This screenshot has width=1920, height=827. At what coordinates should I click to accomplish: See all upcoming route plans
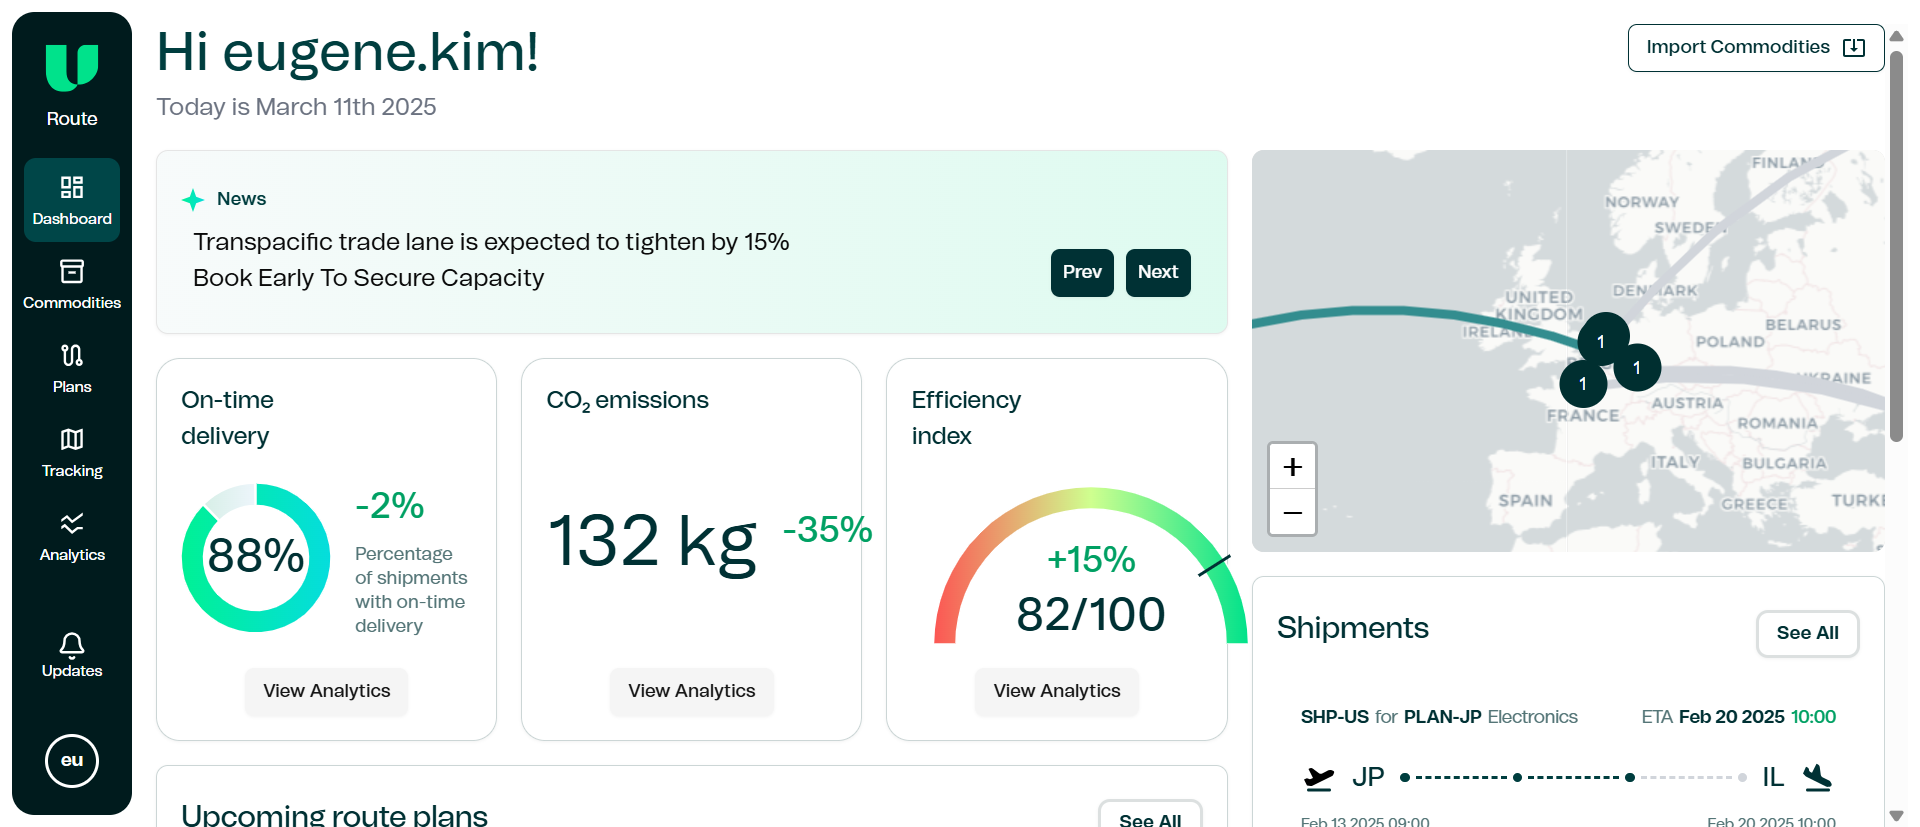(x=1150, y=817)
